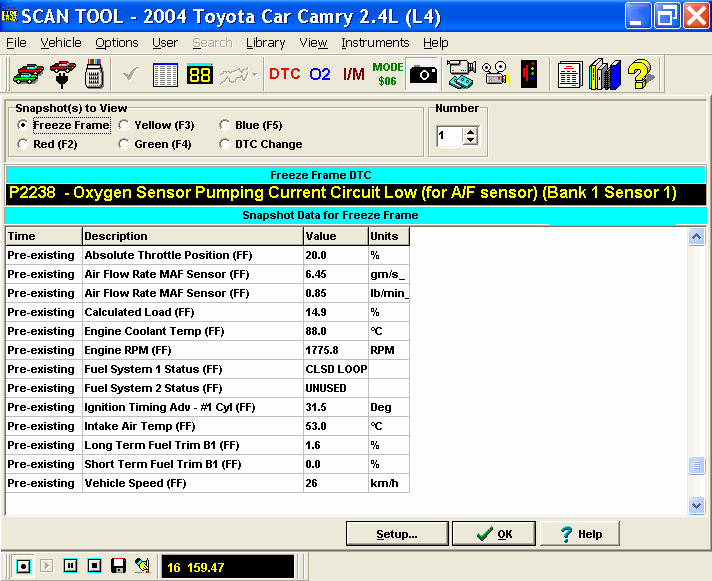Open Mode $06 test results
This screenshot has width=712, height=581.
click(x=388, y=74)
